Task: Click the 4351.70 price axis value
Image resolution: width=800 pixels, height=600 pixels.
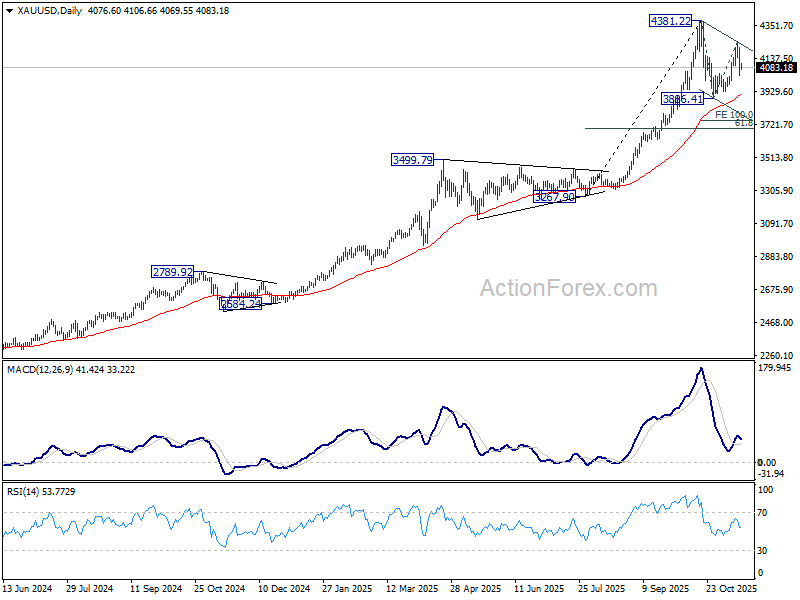Action: point(776,26)
